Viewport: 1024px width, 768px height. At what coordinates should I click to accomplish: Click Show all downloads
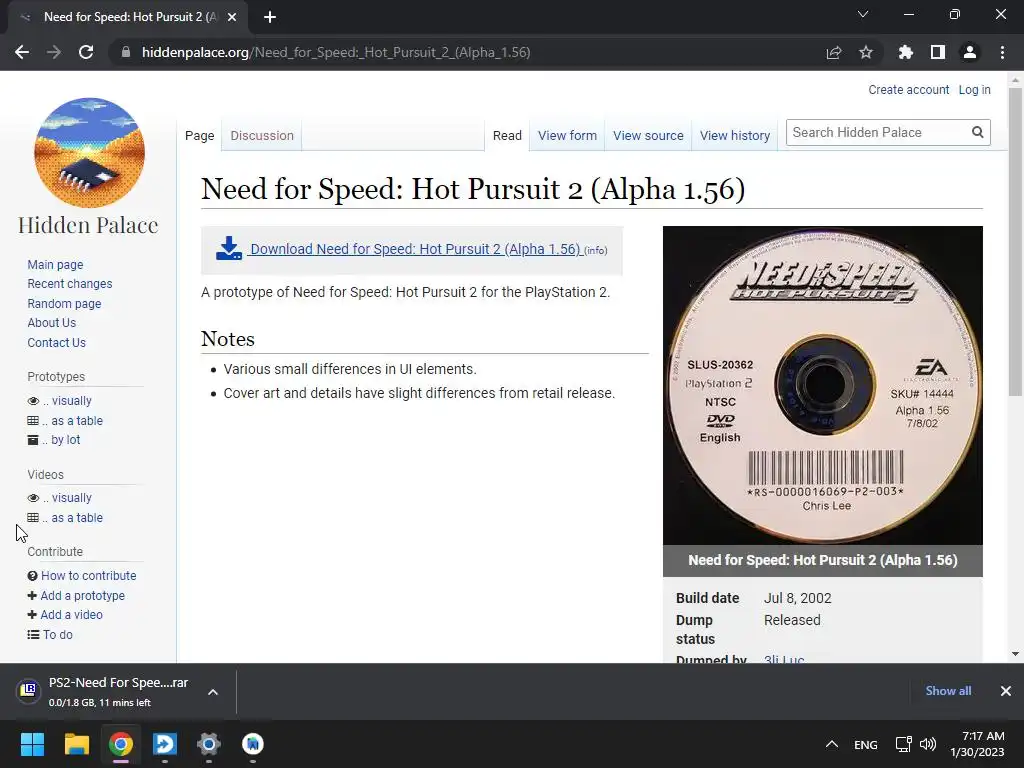pos(948,691)
